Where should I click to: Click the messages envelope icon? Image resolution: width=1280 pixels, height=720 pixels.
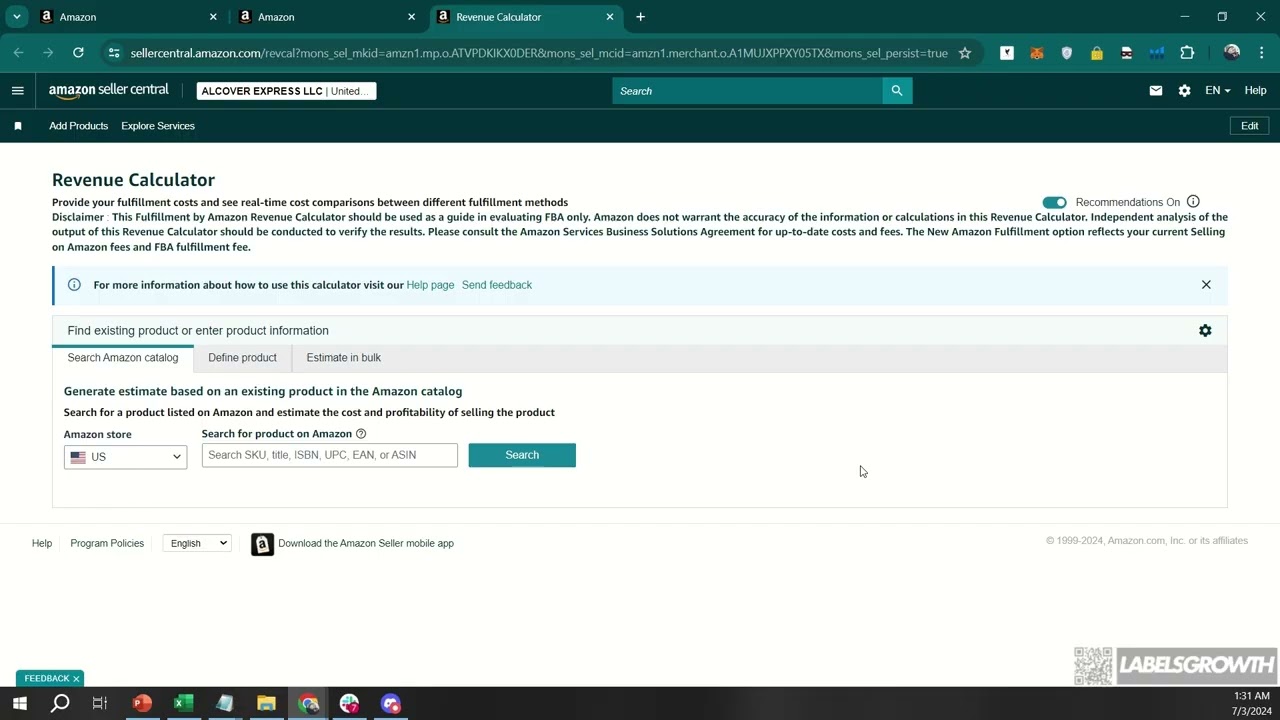pos(1156,90)
